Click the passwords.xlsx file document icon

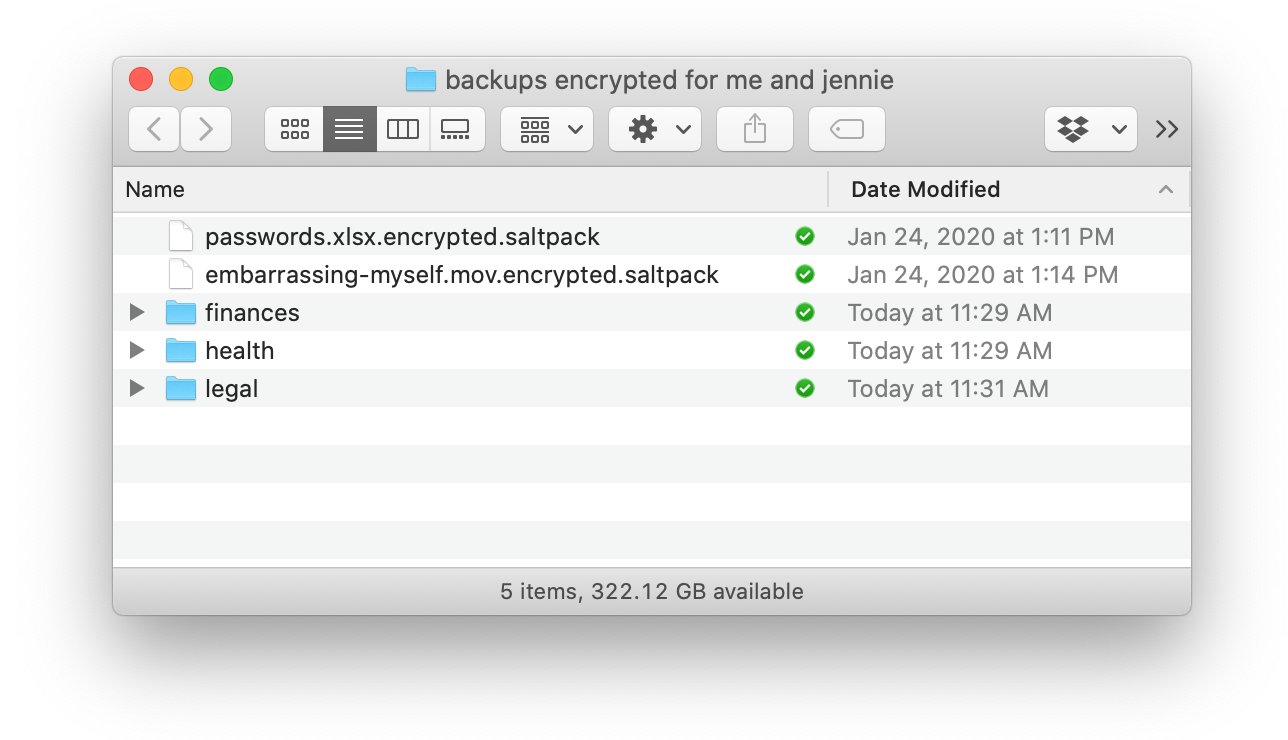(x=180, y=237)
